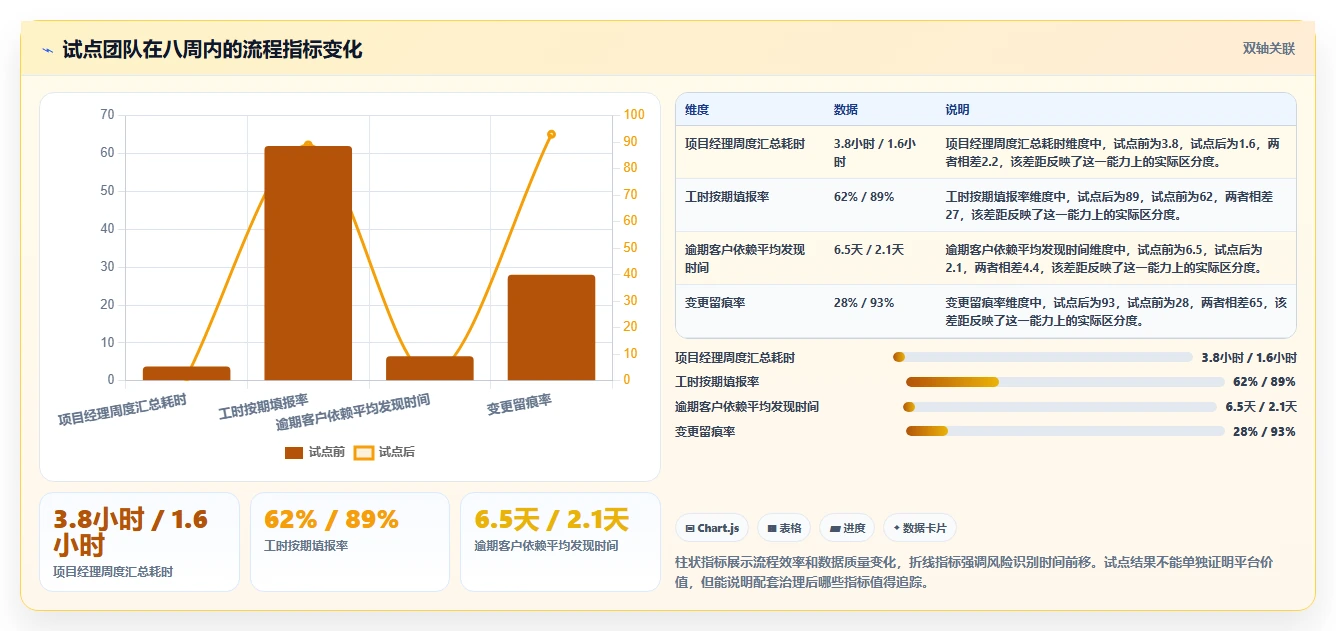Click the short 项目经理周度汇总耗时 bar in the chart
Image resolution: width=1336 pixels, height=631 pixels.
coord(187,373)
